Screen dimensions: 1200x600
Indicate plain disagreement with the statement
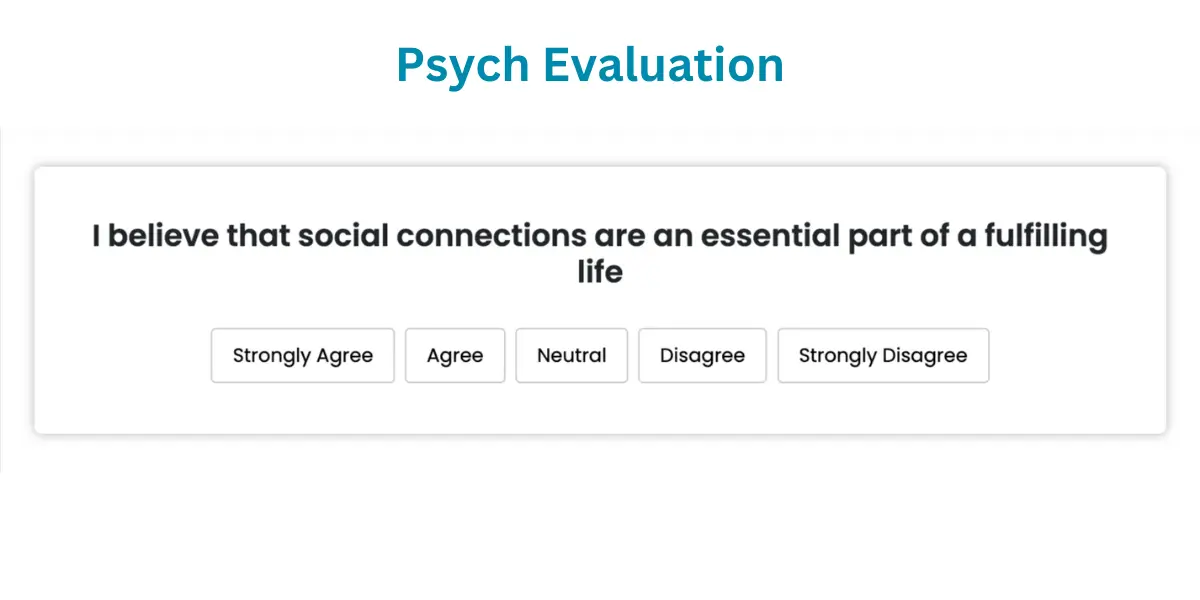coord(702,355)
